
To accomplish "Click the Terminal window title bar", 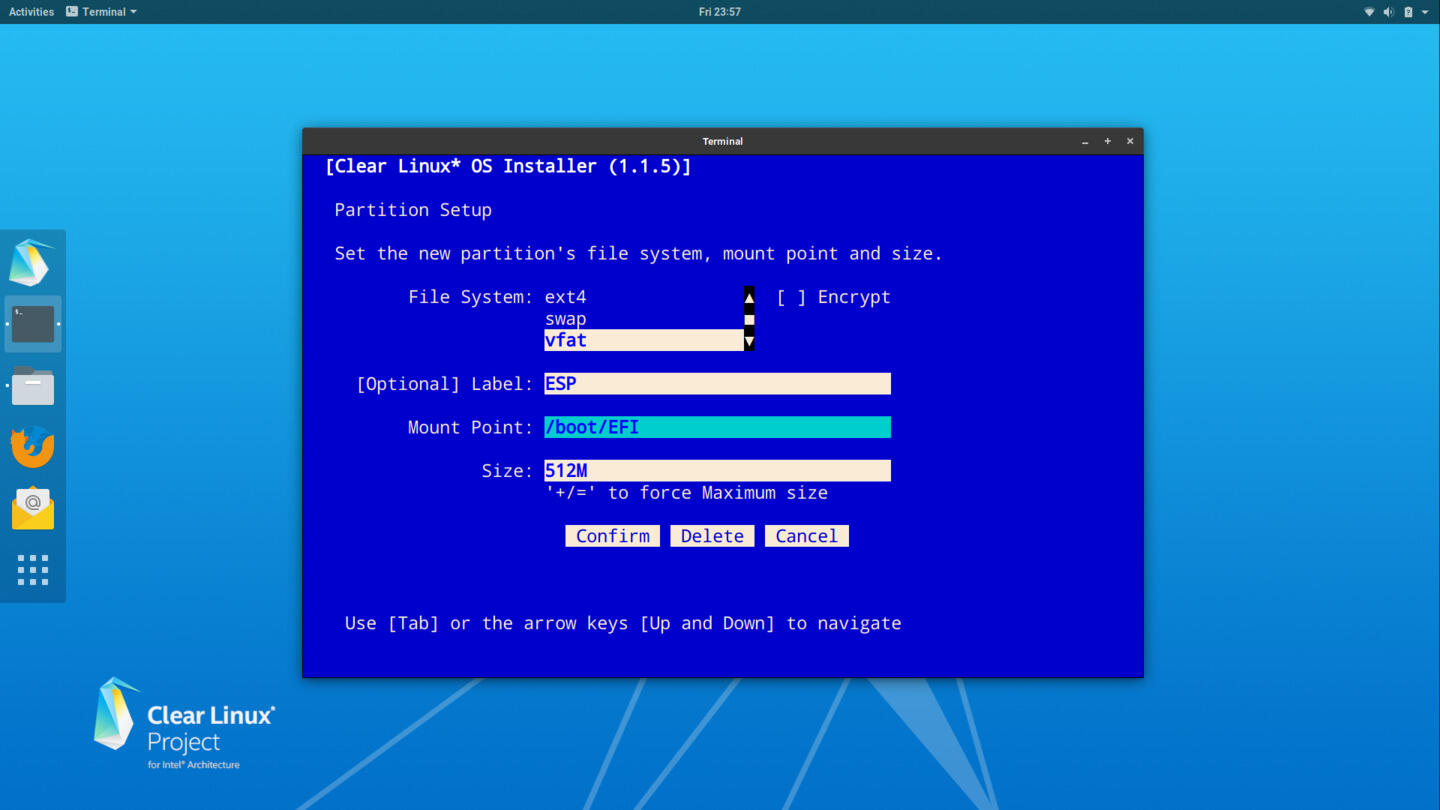I will 722,141.
